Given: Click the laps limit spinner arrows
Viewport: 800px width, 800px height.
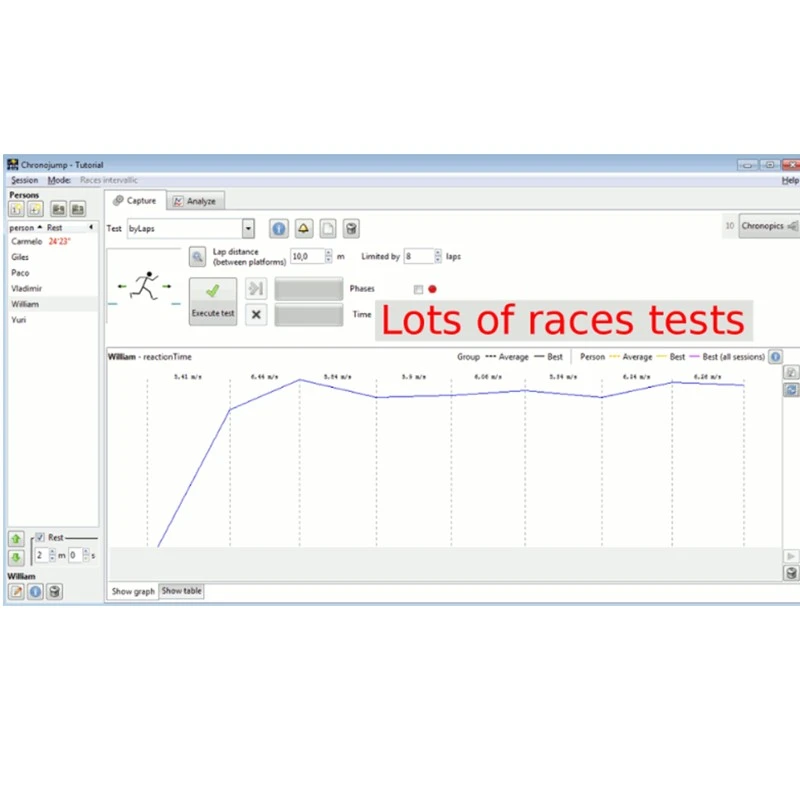Looking at the screenshot, I should (x=437, y=257).
